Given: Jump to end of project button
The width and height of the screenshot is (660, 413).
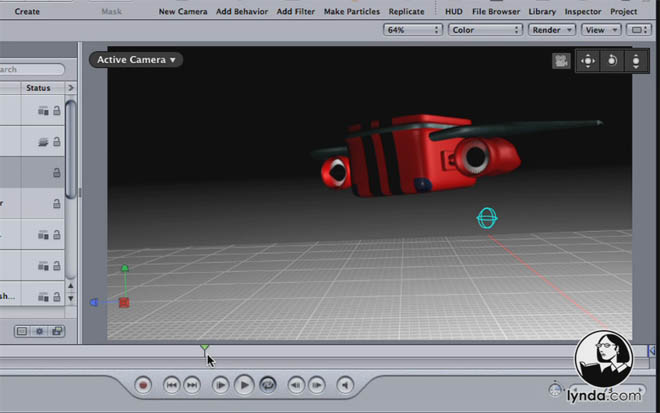Looking at the screenshot, I should click(192, 385).
